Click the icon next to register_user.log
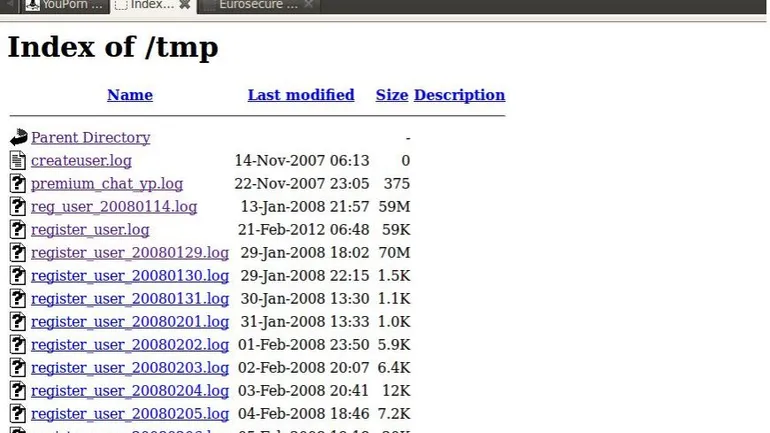770x433 pixels. point(18,230)
